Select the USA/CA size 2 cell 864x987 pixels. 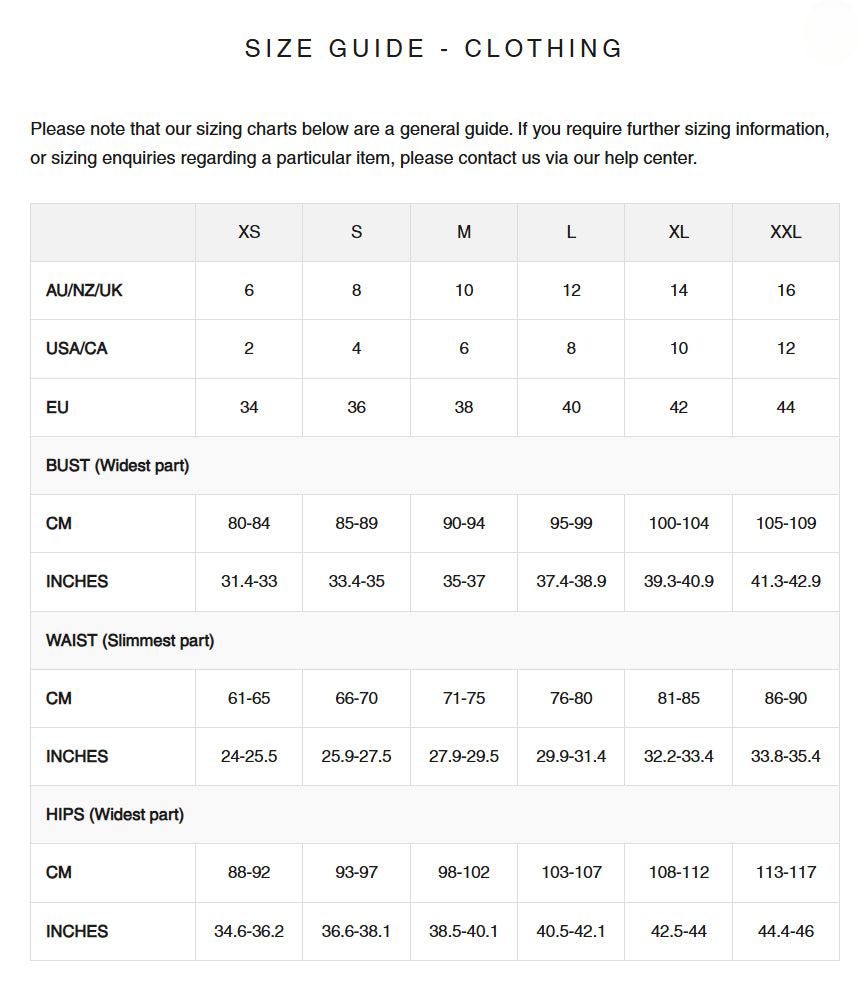point(249,349)
